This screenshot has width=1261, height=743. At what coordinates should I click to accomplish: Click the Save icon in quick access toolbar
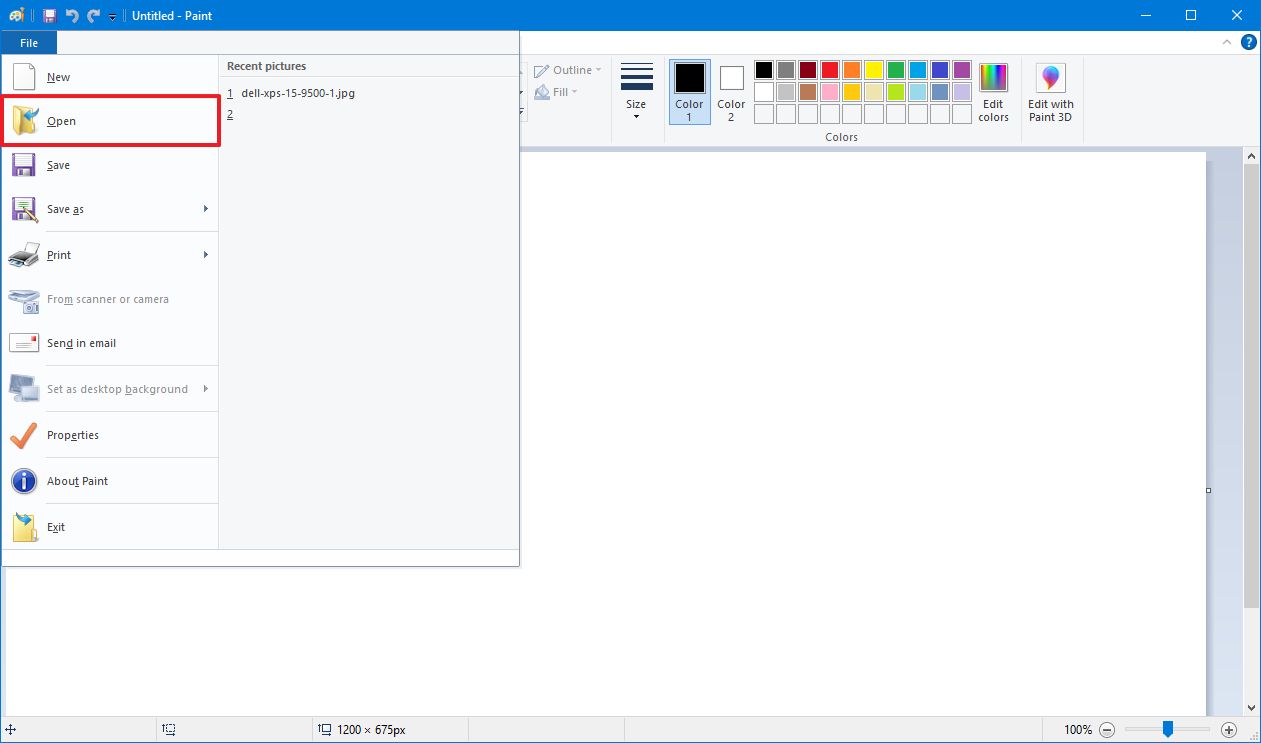pyautogui.click(x=49, y=16)
